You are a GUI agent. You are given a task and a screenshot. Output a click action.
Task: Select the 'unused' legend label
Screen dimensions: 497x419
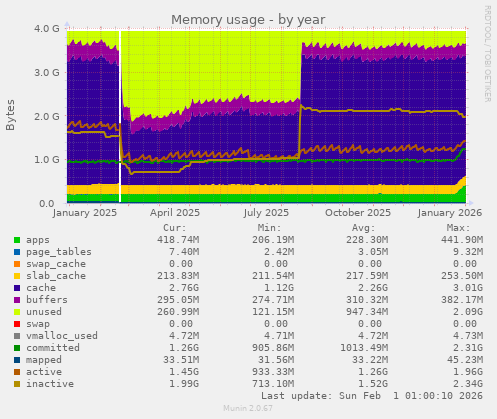tap(44, 312)
